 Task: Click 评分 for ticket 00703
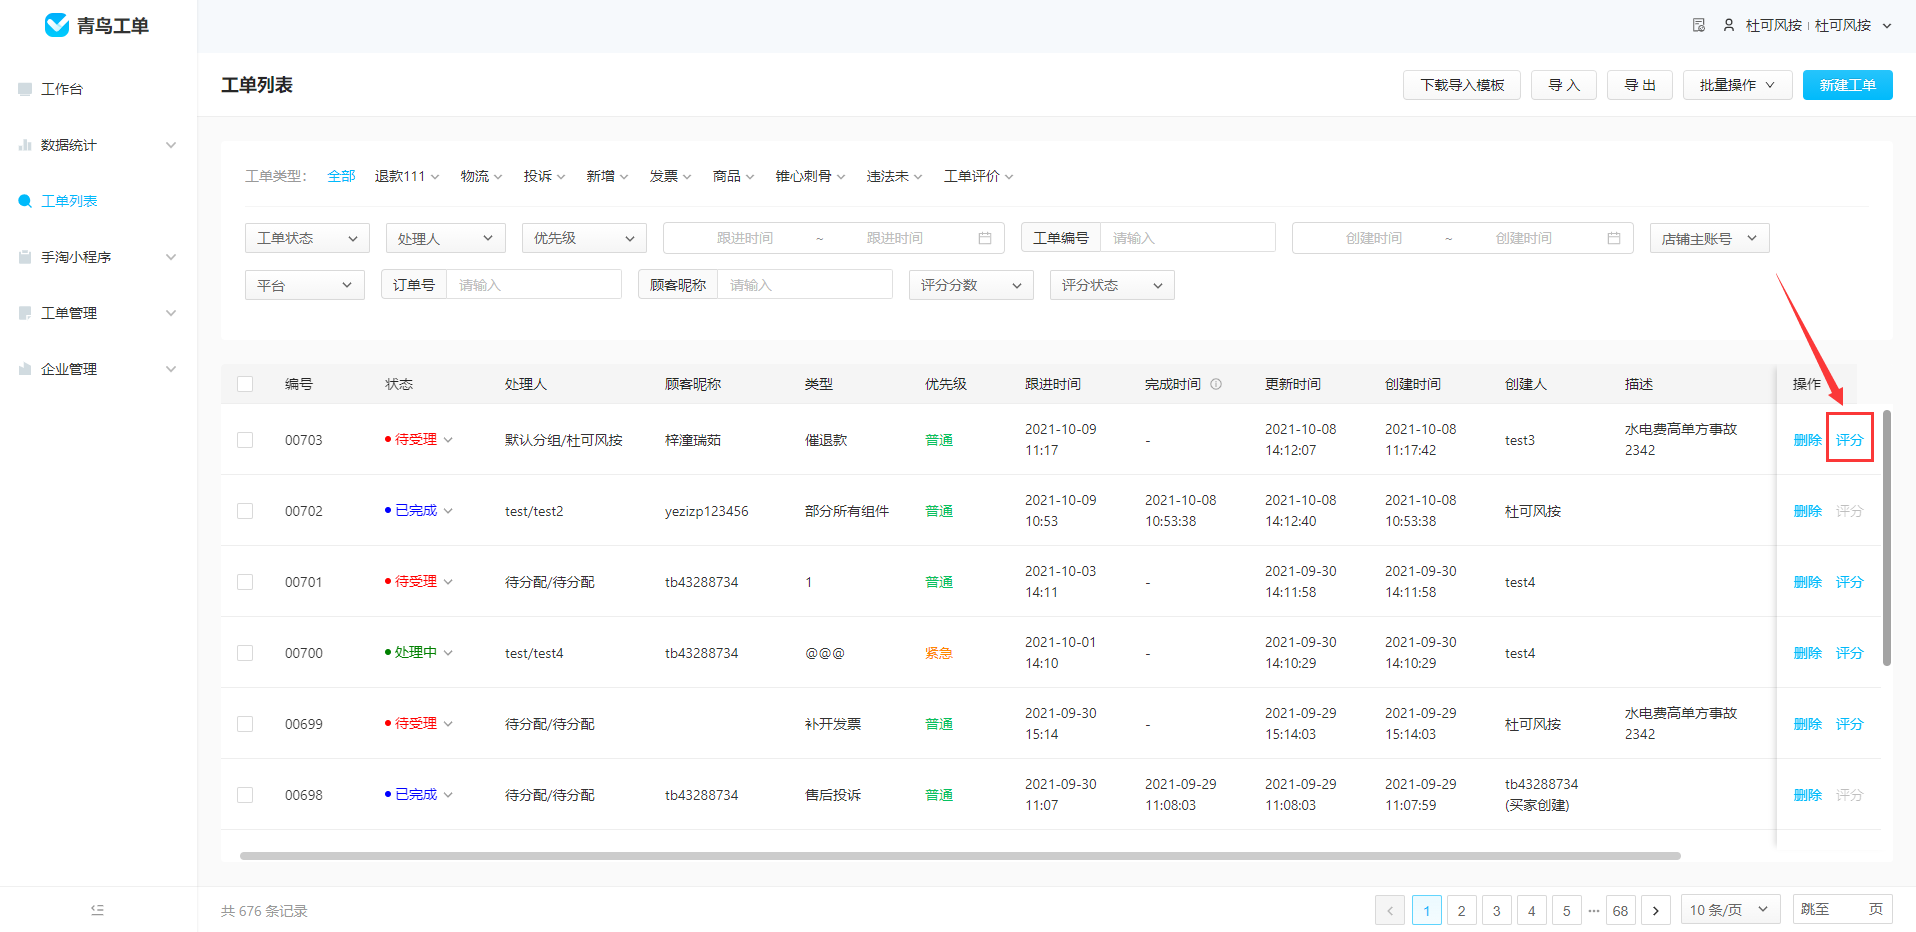pyautogui.click(x=1849, y=440)
